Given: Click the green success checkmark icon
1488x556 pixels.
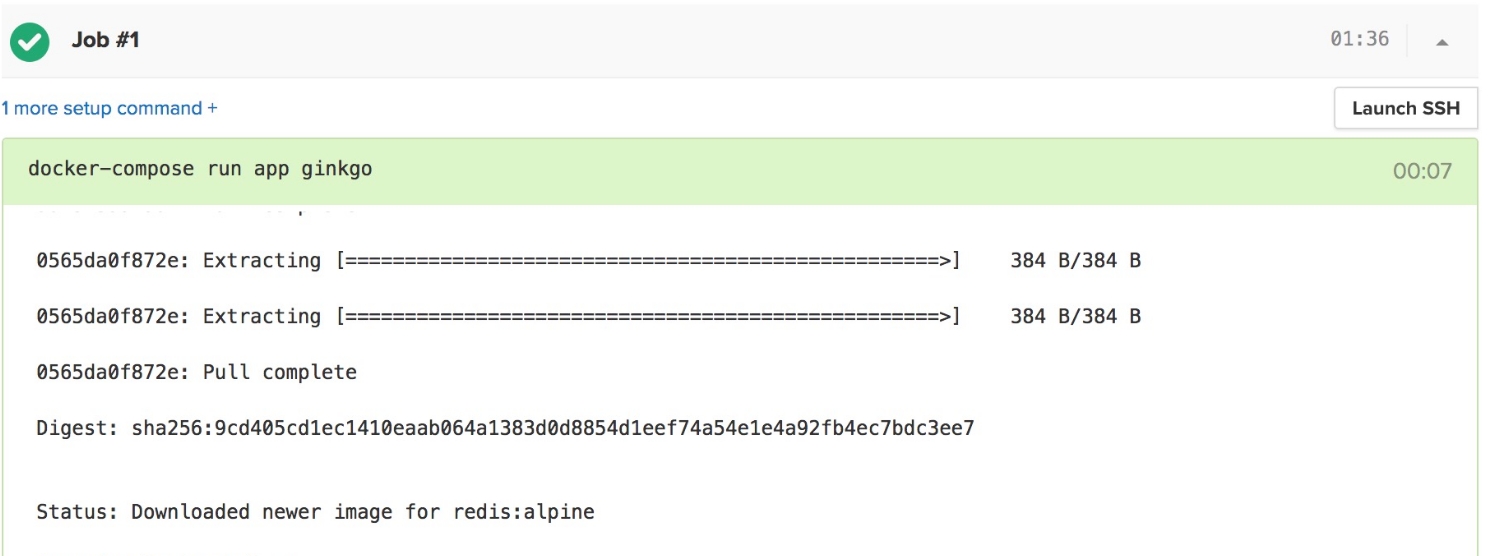Looking at the screenshot, I should point(30,41).
